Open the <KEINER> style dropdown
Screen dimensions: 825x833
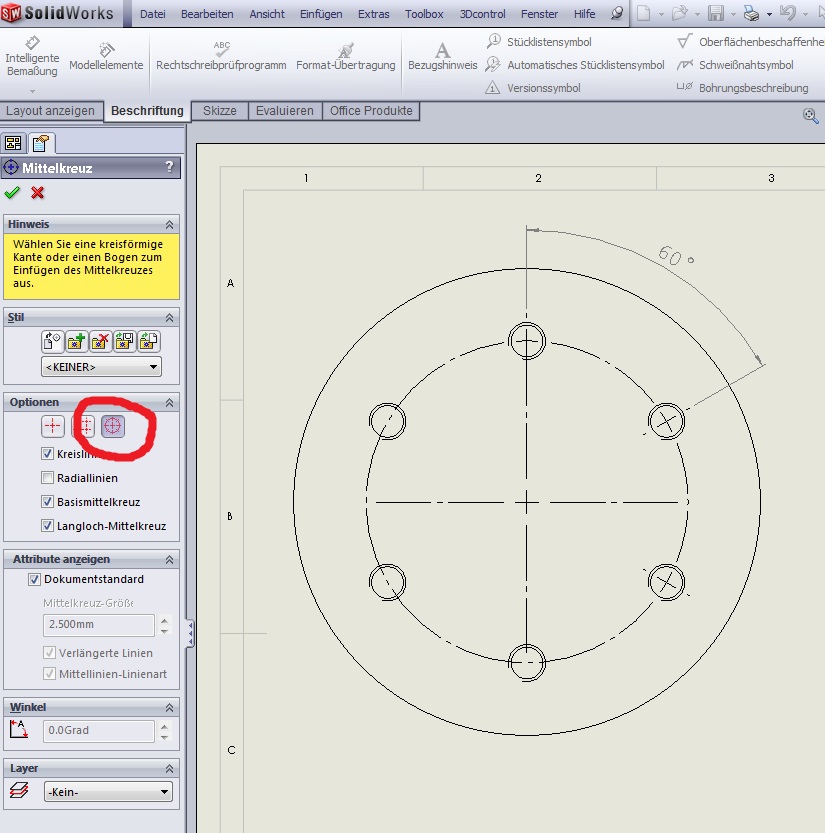(x=101, y=367)
